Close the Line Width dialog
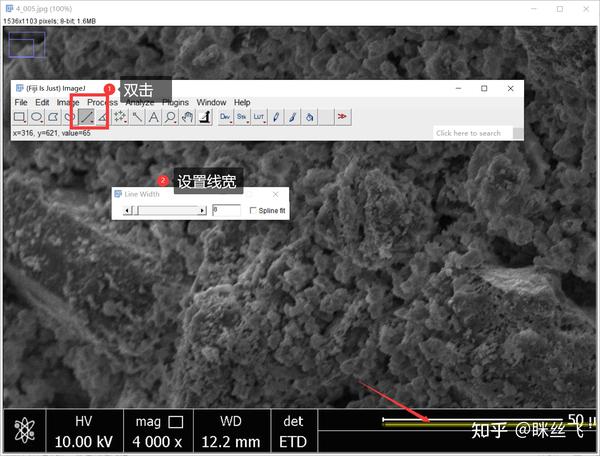 pos(276,194)
